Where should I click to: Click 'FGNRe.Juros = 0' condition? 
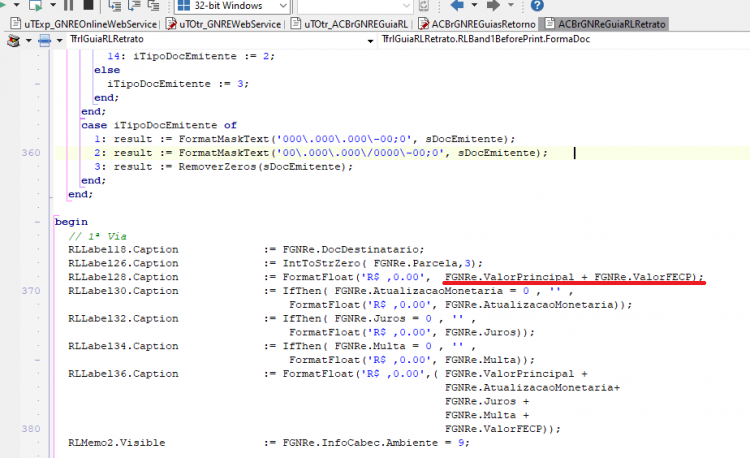coord(383,319)
